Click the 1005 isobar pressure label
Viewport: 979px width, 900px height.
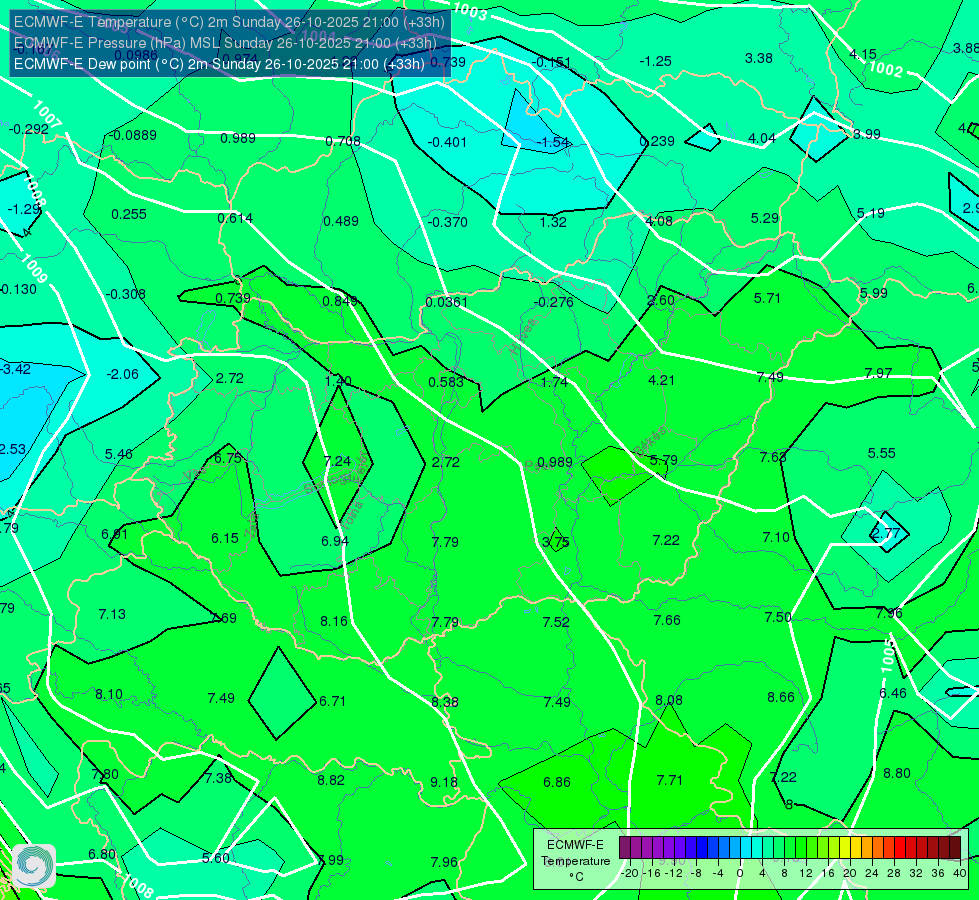click(x=888, y=656)
